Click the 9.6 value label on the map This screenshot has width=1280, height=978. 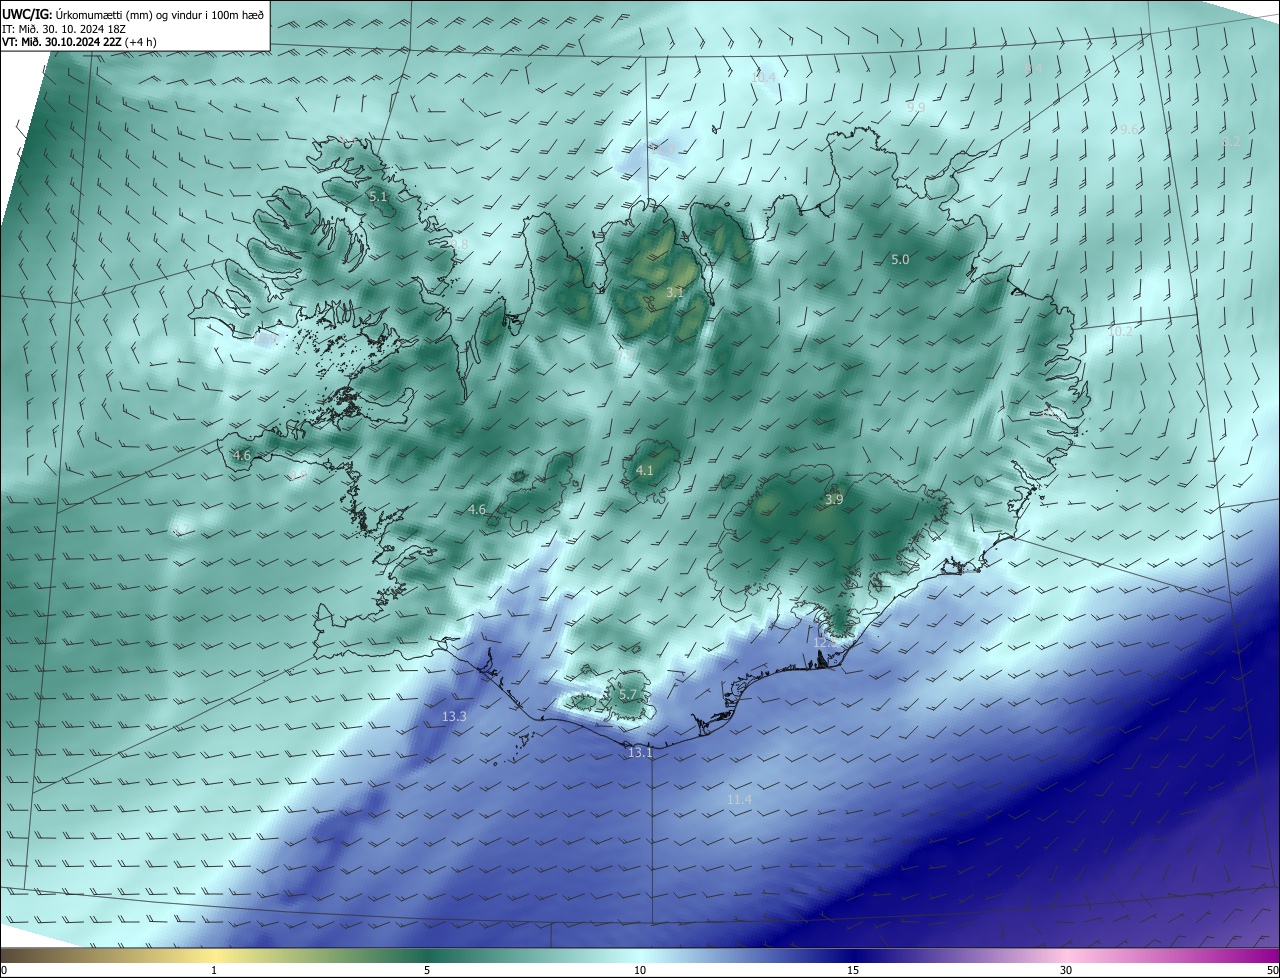click(1129, 130)
